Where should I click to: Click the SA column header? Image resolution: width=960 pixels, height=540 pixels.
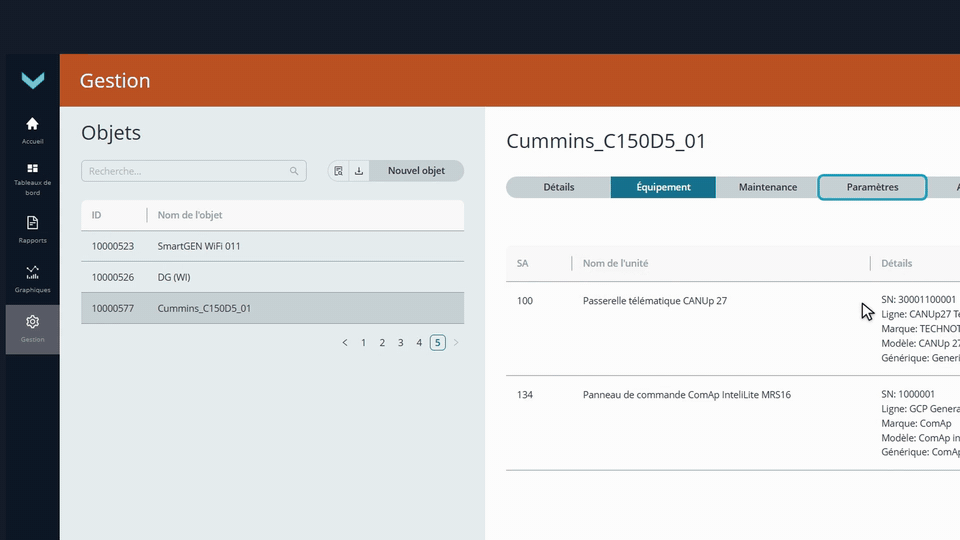[522, 263]
